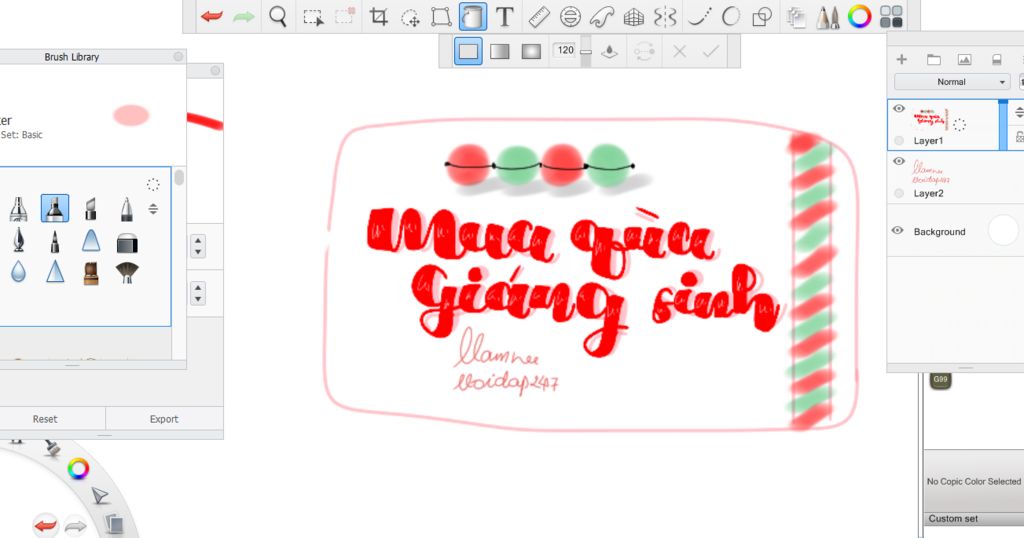Toggle the Symmetry tool

[x=665, y=16]
